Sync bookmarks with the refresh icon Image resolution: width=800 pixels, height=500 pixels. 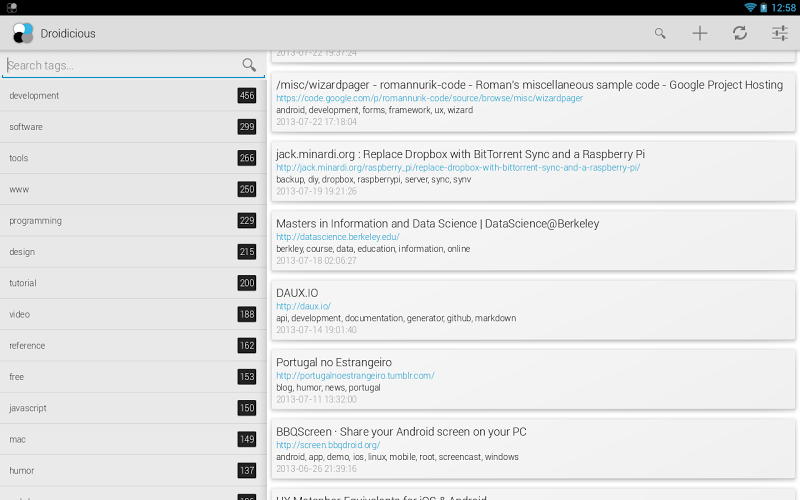740,33
